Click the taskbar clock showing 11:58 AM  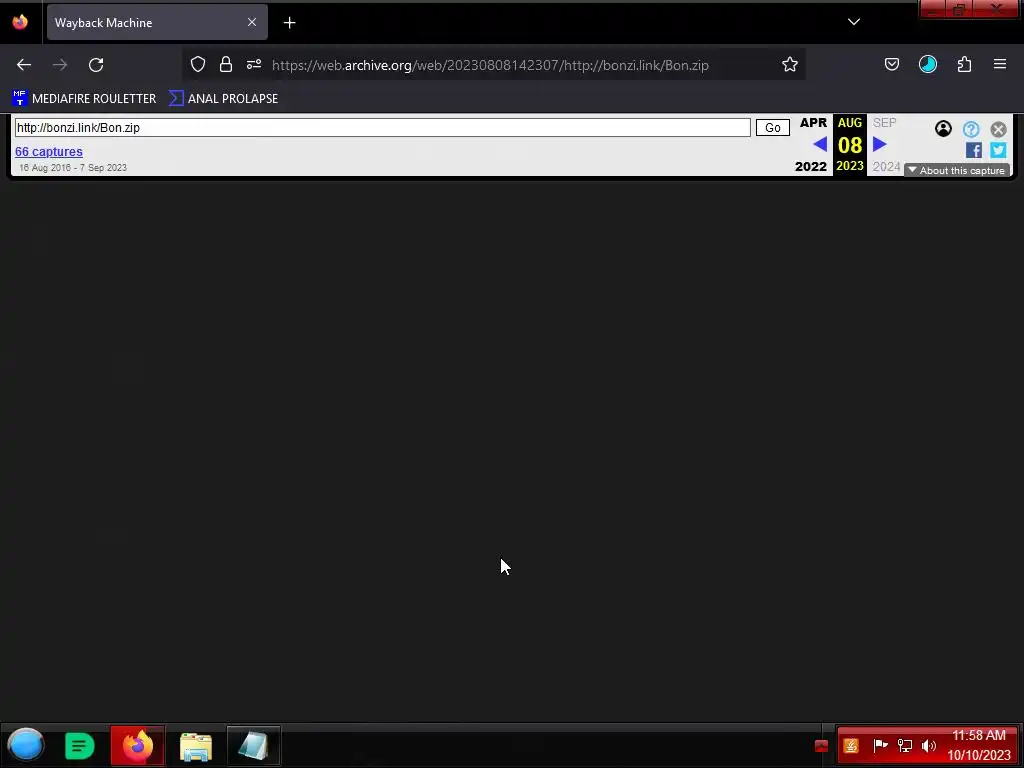979,745
